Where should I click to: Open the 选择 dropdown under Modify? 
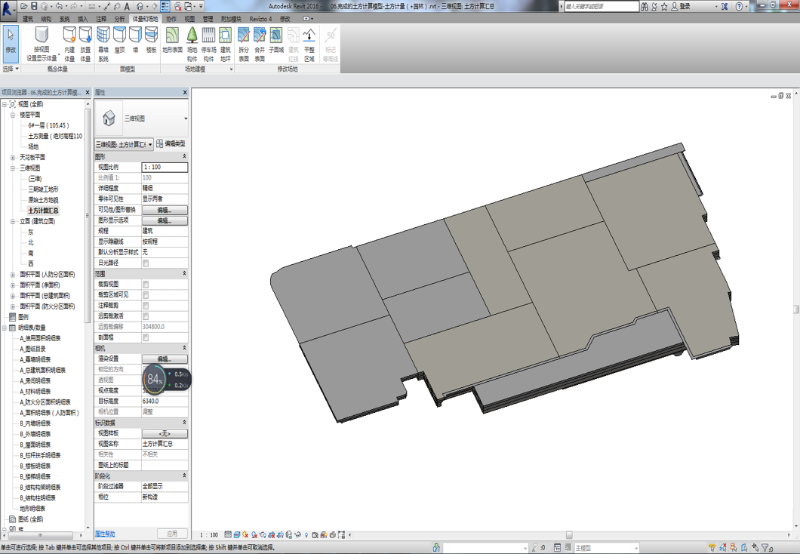pos(10,68)
